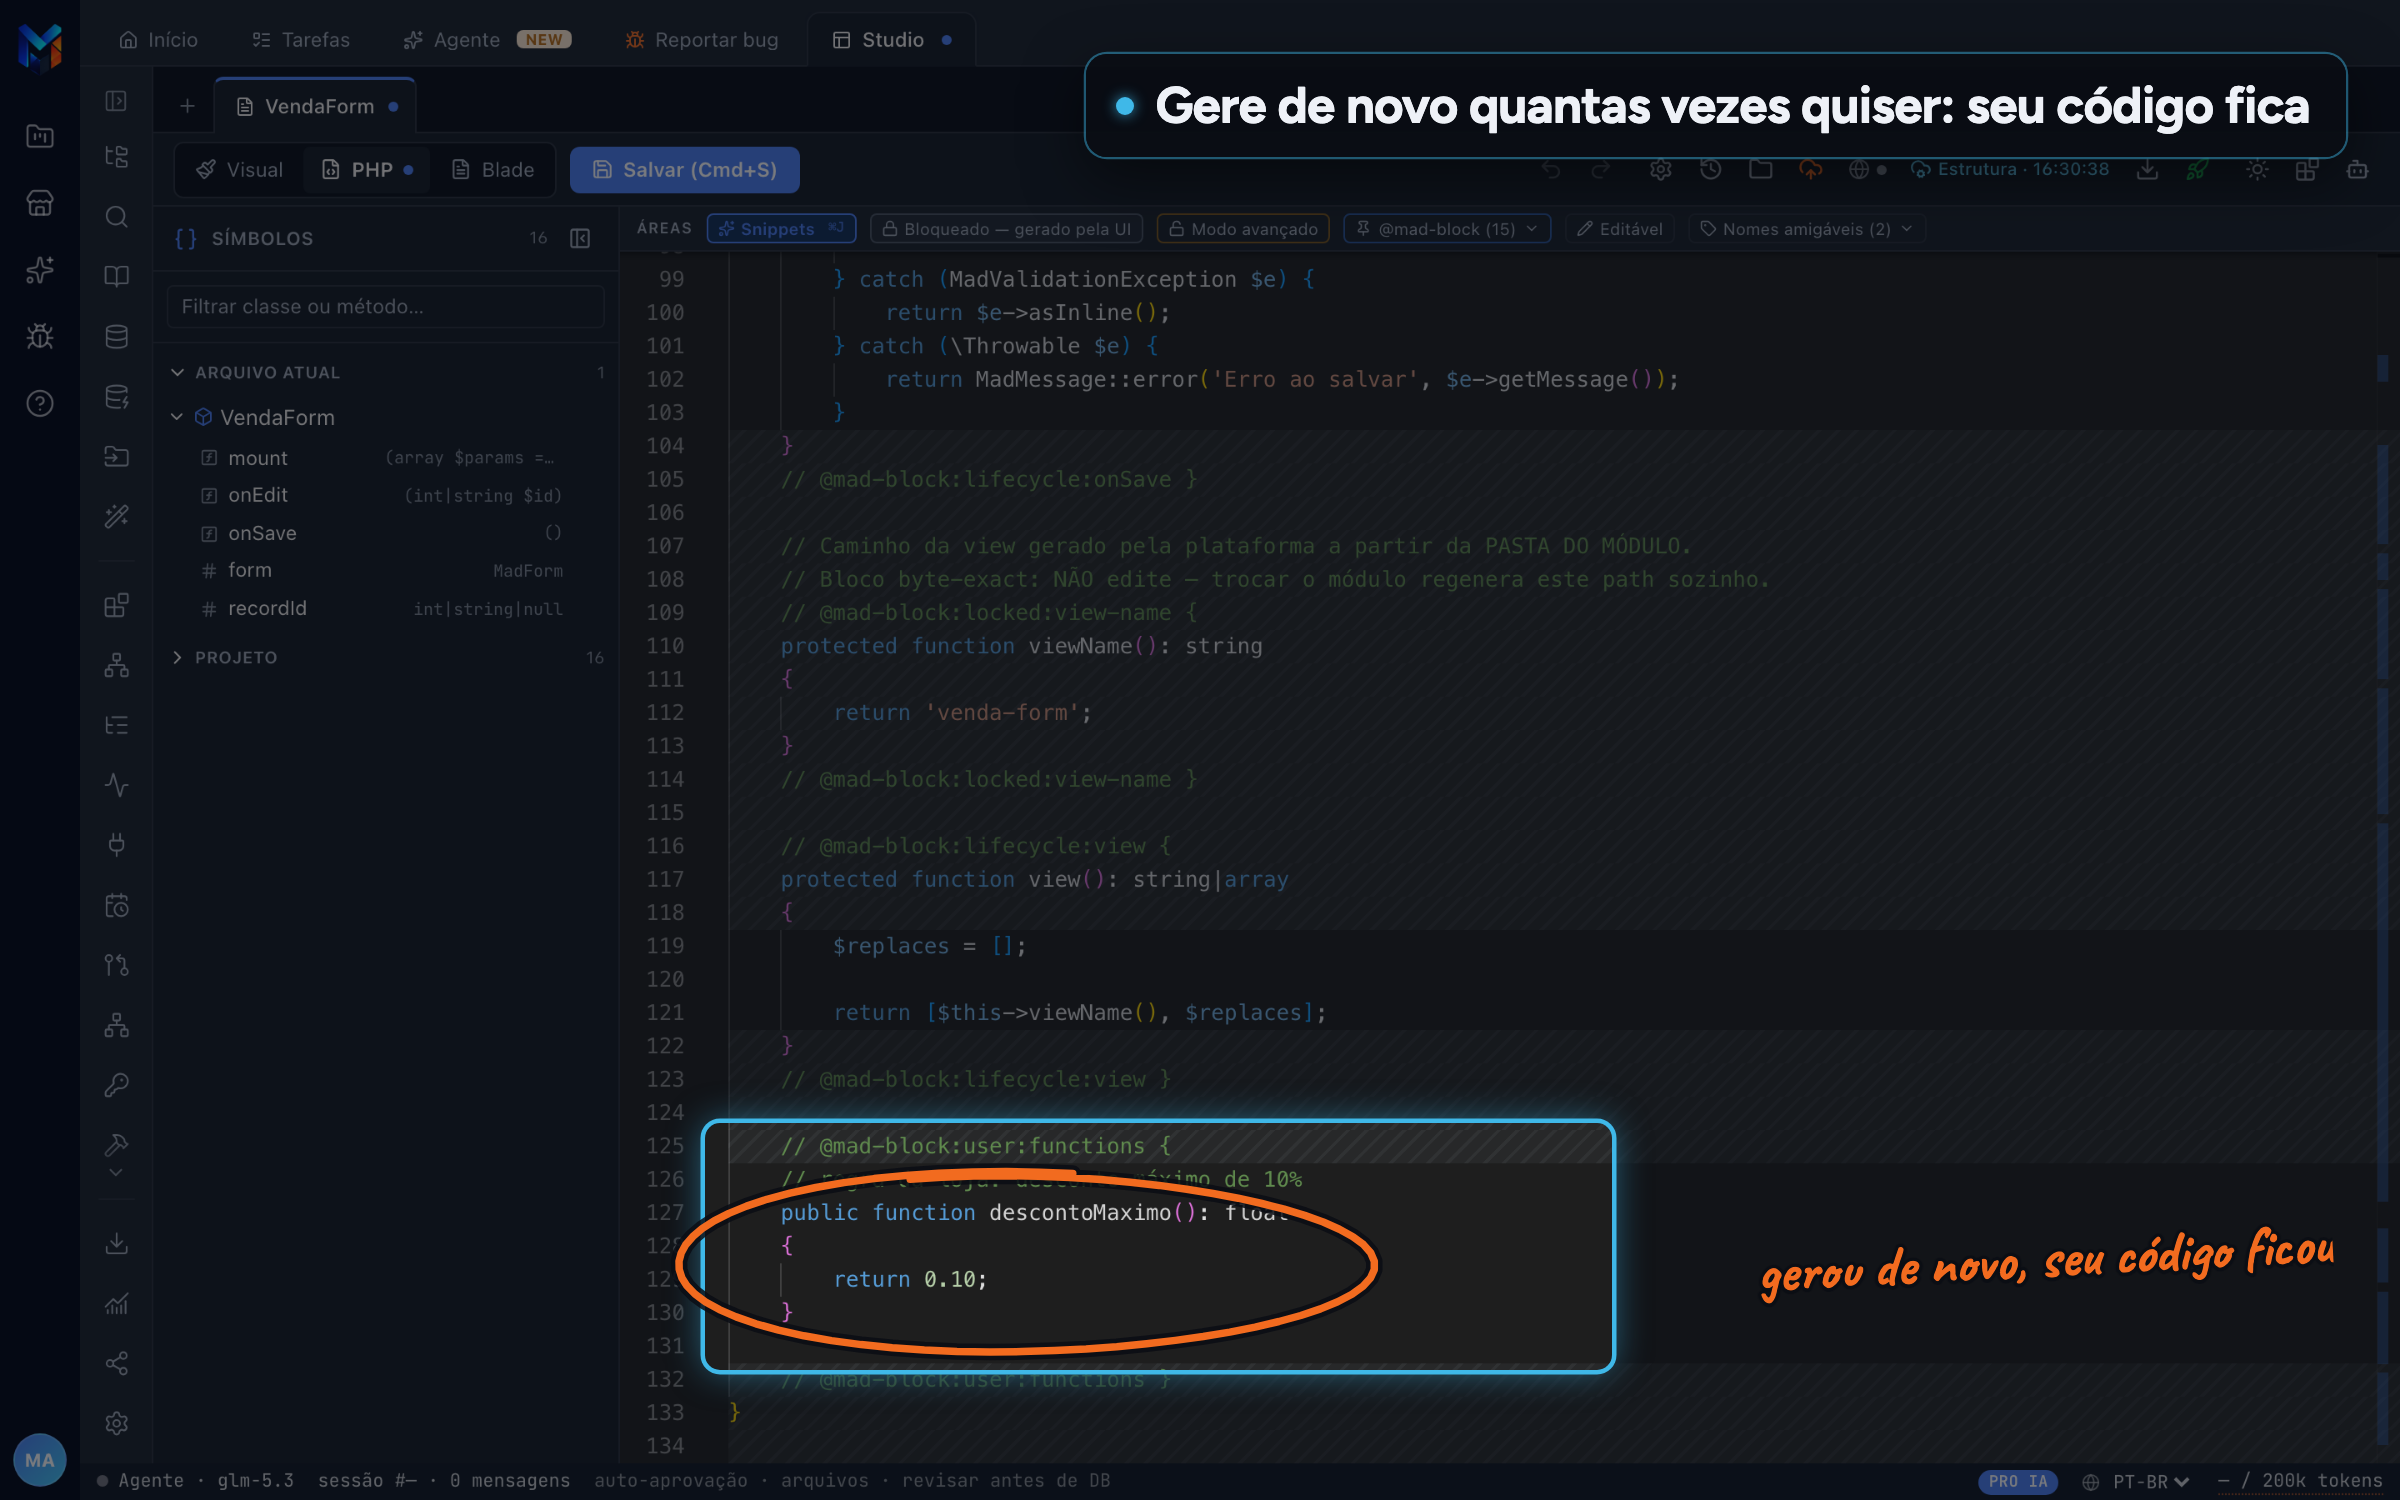This screenshot has height=1500, width=2400.
Task: Click the key icon in sidebar
Action: [x=117, y=1085]
